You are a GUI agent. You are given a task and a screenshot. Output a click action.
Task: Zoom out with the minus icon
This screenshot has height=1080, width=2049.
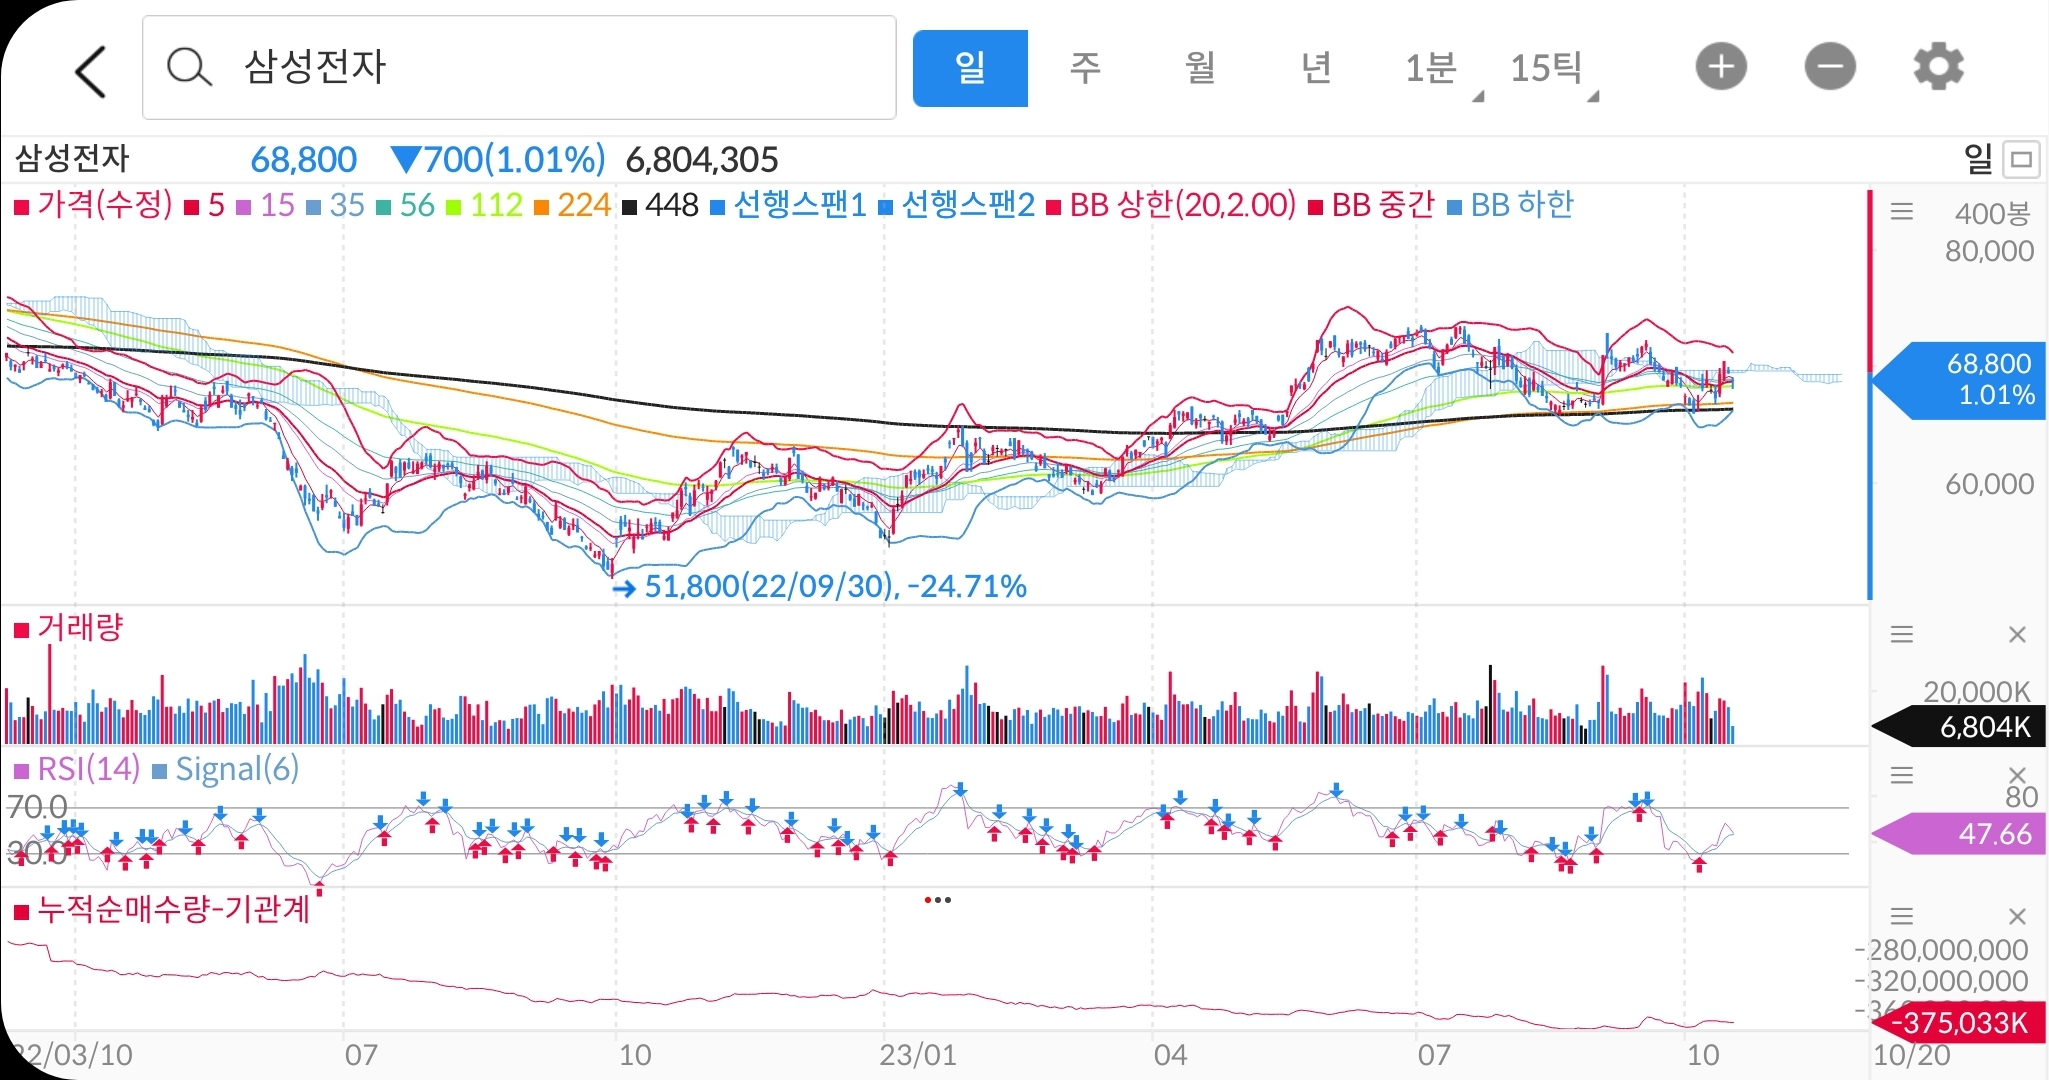coord(1830,67)
